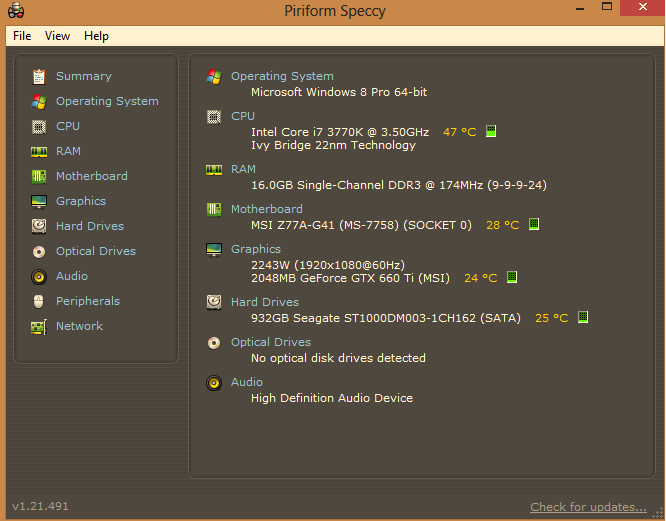
Task: Click the Windows flag icon in summary panel
Action: pos(214,77)
